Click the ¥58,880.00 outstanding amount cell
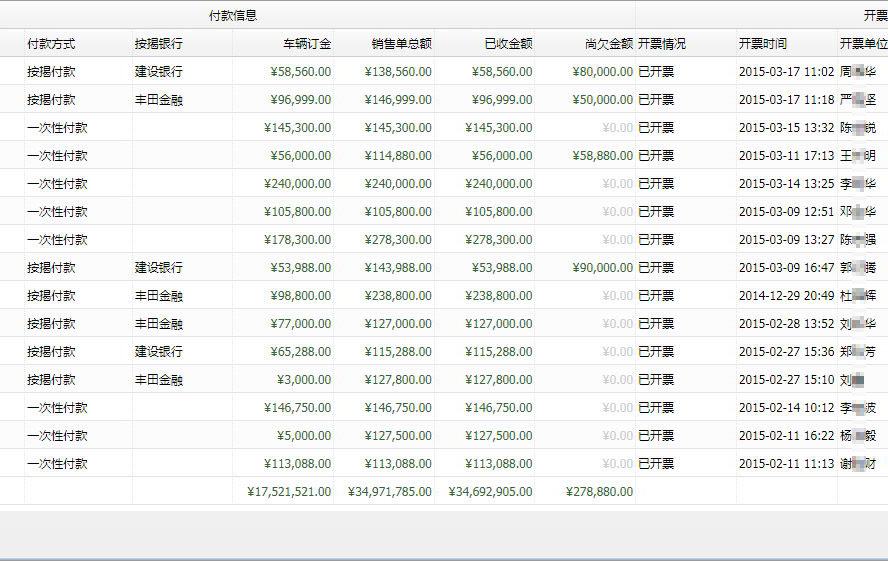Viewport: 888px width, 561px height. [602, 156]
